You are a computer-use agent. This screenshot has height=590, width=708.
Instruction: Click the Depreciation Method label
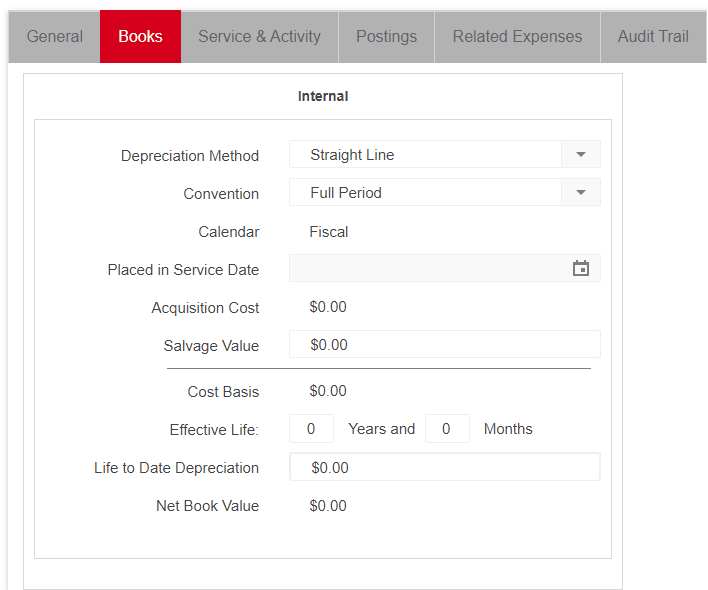190,156
